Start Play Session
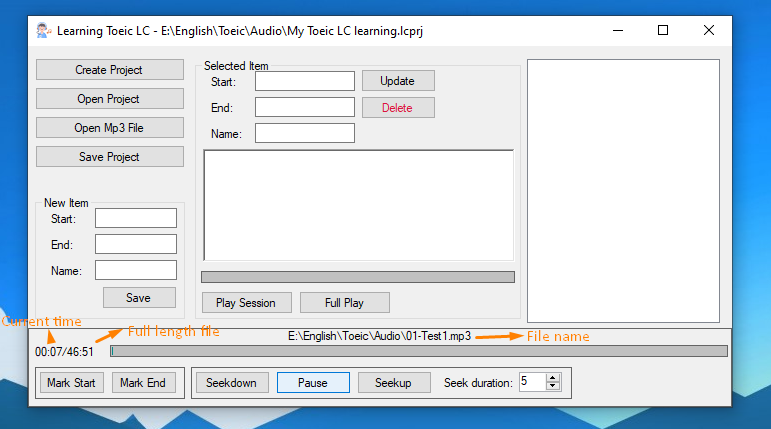The height and width of the screenshot is (429, 771). tap(246, 303)
